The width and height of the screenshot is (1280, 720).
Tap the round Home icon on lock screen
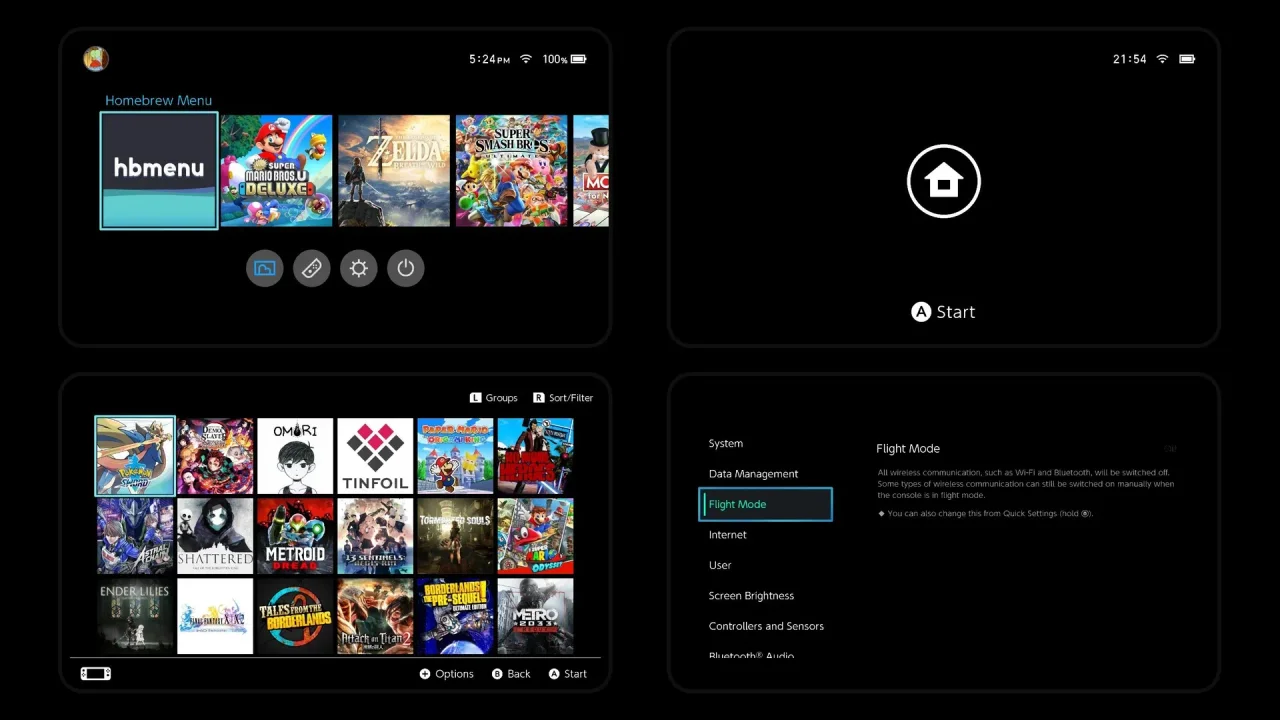(944, 181)
